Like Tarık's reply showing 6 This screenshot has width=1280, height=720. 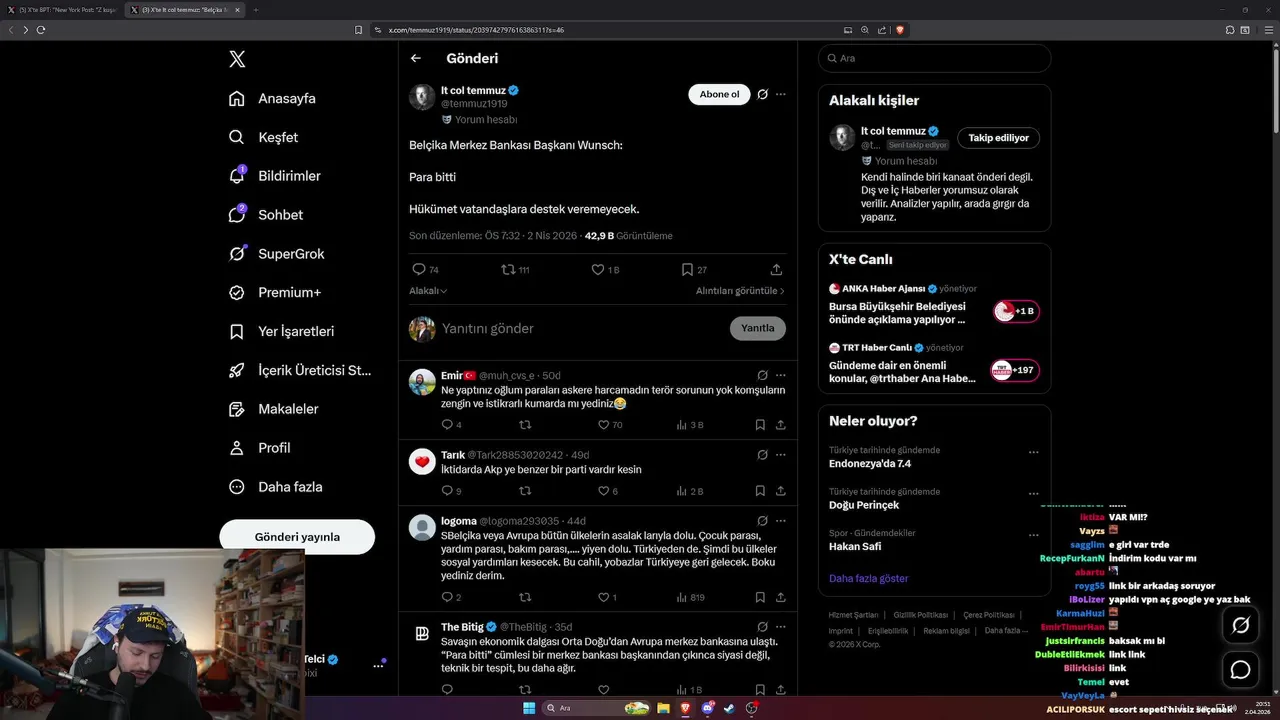click(x=607, y=491)
